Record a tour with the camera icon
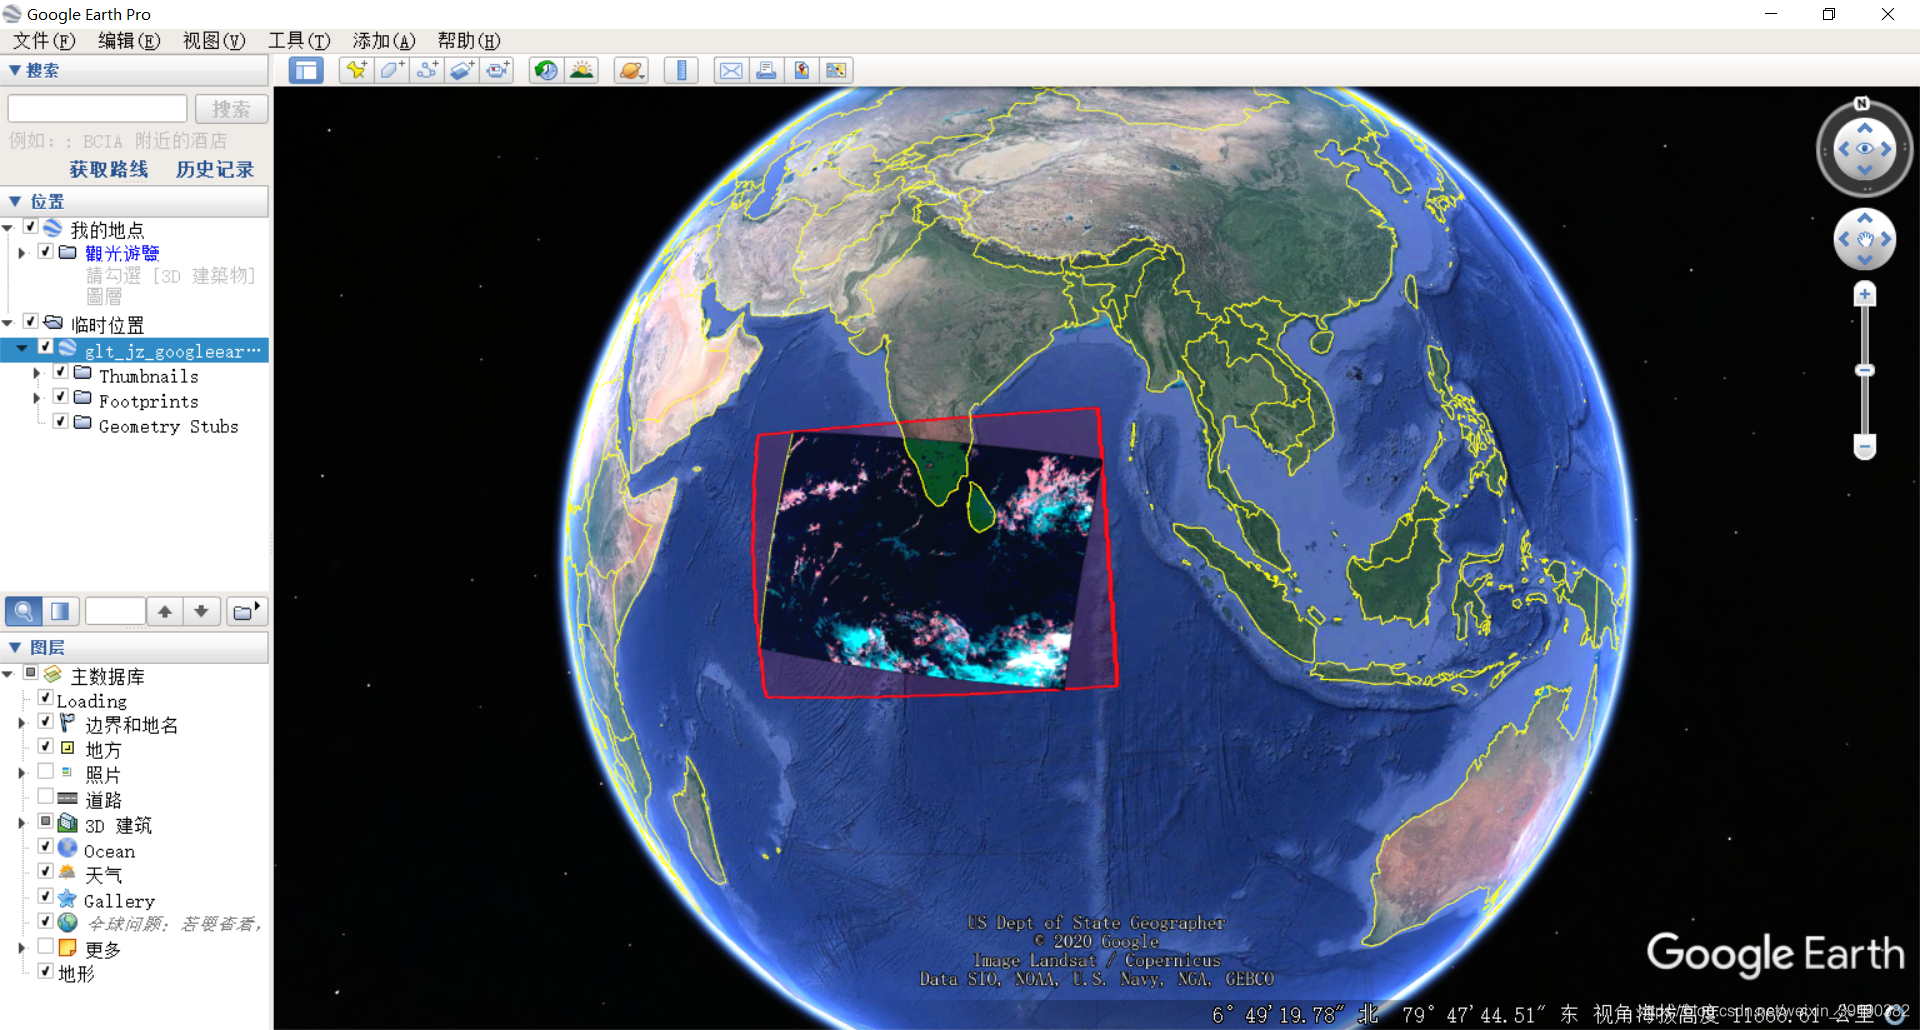The width and height of the screenshot is (1920, 1030). click(x=497, y=70)
